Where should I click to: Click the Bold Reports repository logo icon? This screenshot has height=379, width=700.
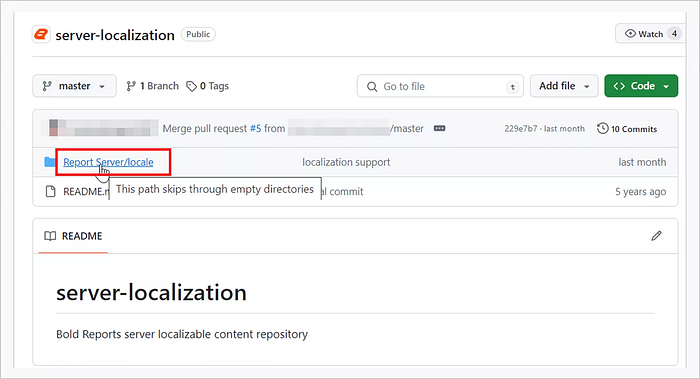coord(41,34)
